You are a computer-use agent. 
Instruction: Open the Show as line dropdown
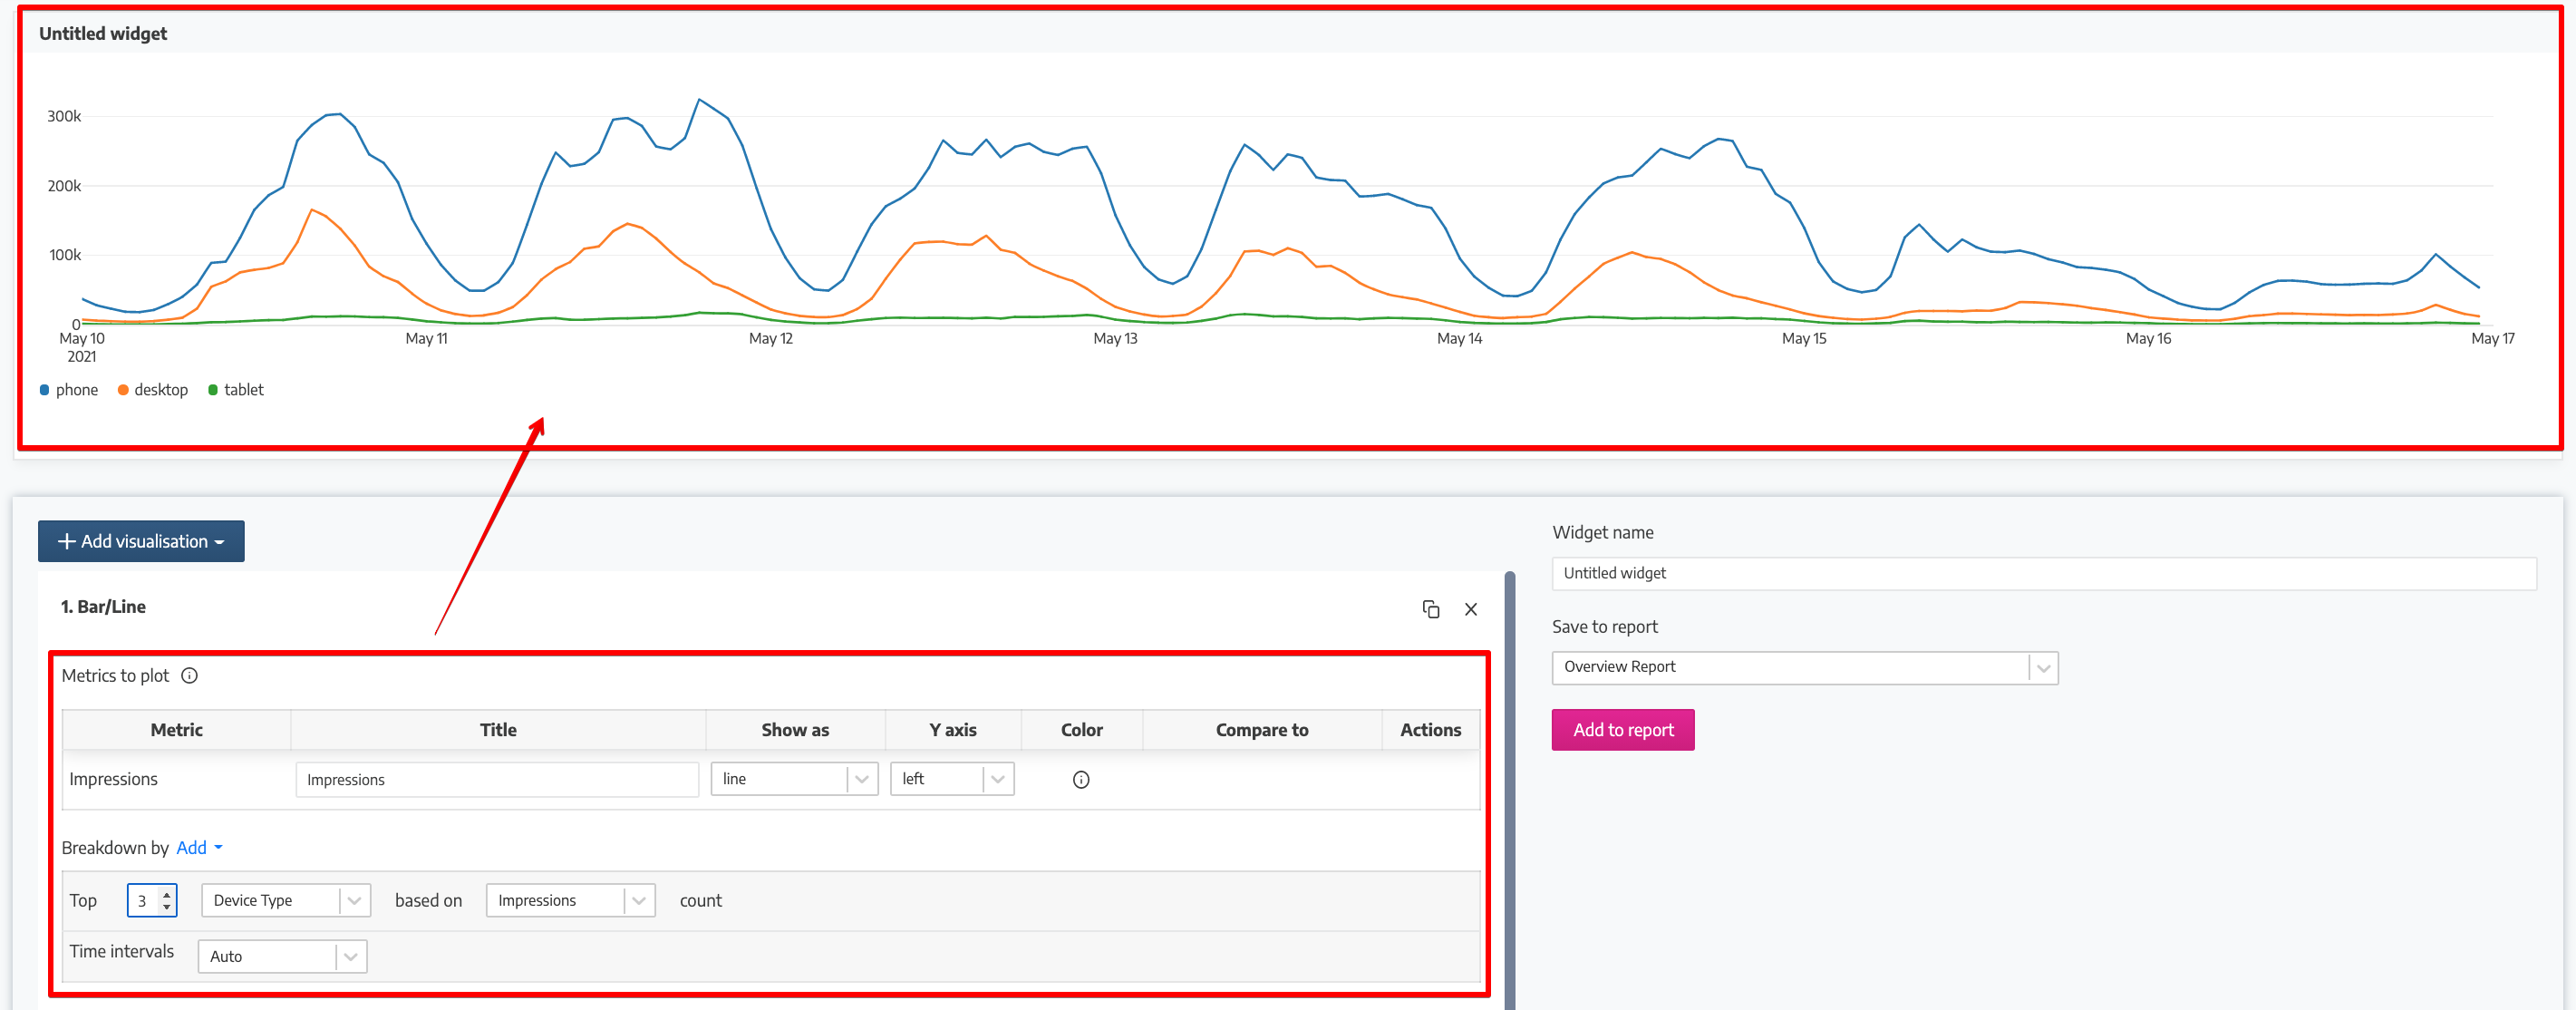point(794,779)
